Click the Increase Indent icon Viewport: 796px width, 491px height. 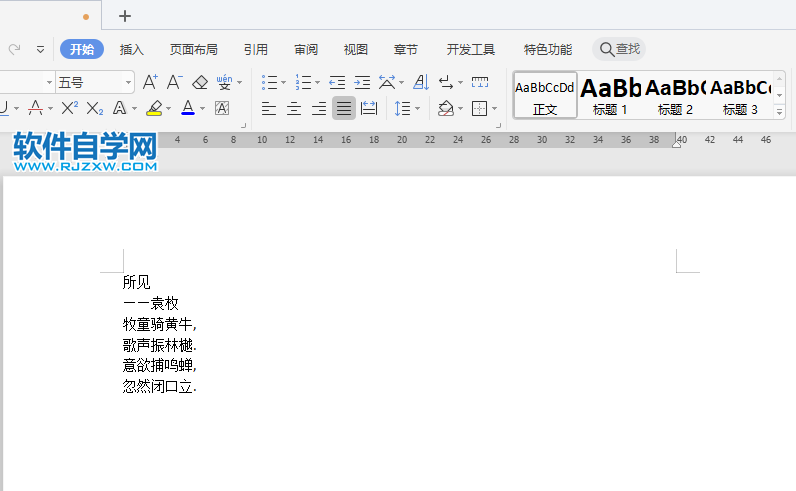pyautogui.click(x=362, y=82)
